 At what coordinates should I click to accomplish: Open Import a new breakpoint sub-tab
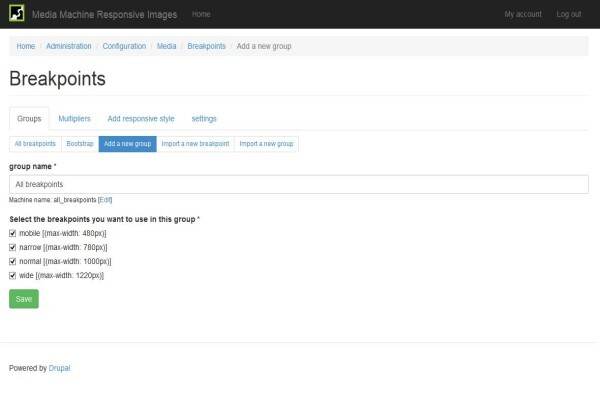(x=195, y=144)
